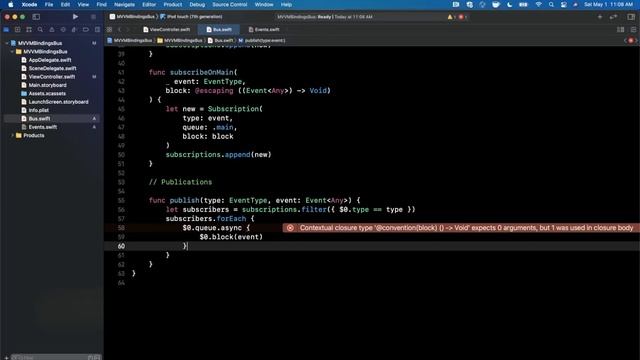Image resolution: width=640 pixels, height=360 pixels.
Task: Open jump bar project MVVMBindingsBus segment
Action: [130, 40]
